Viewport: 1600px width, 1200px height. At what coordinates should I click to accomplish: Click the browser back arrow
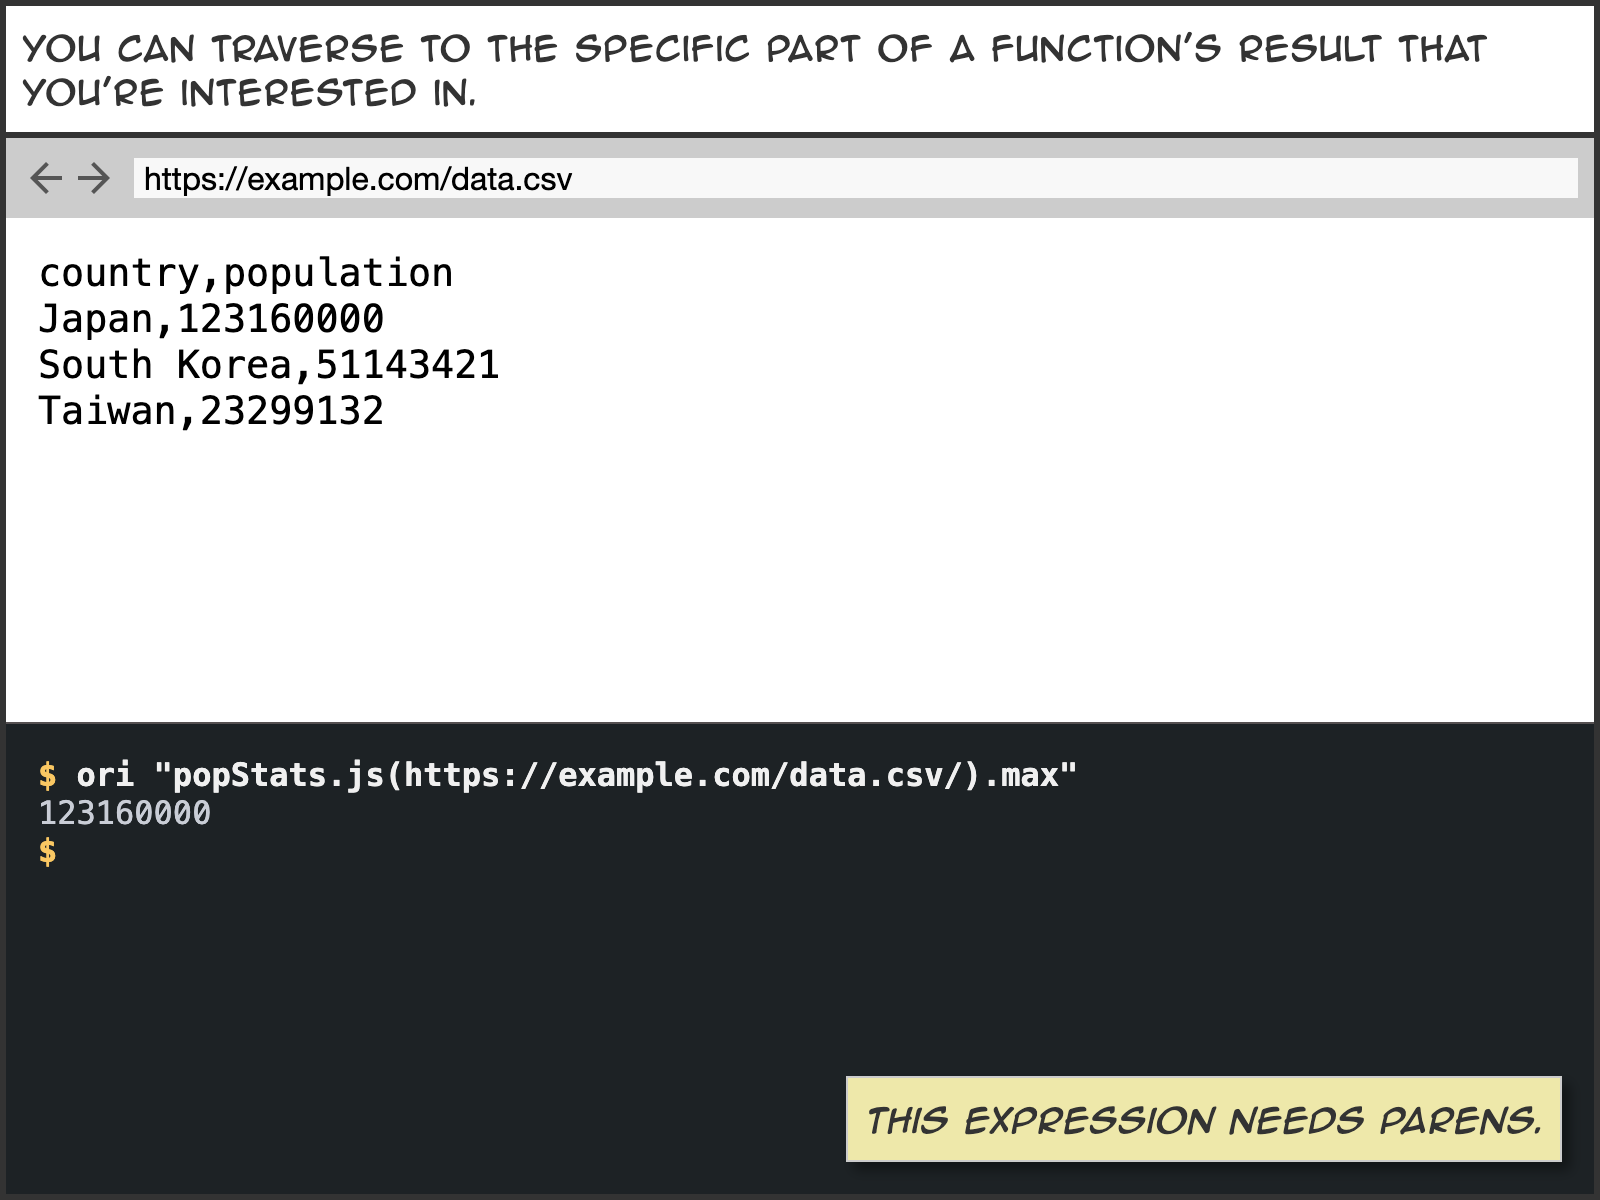coord(46,178)
